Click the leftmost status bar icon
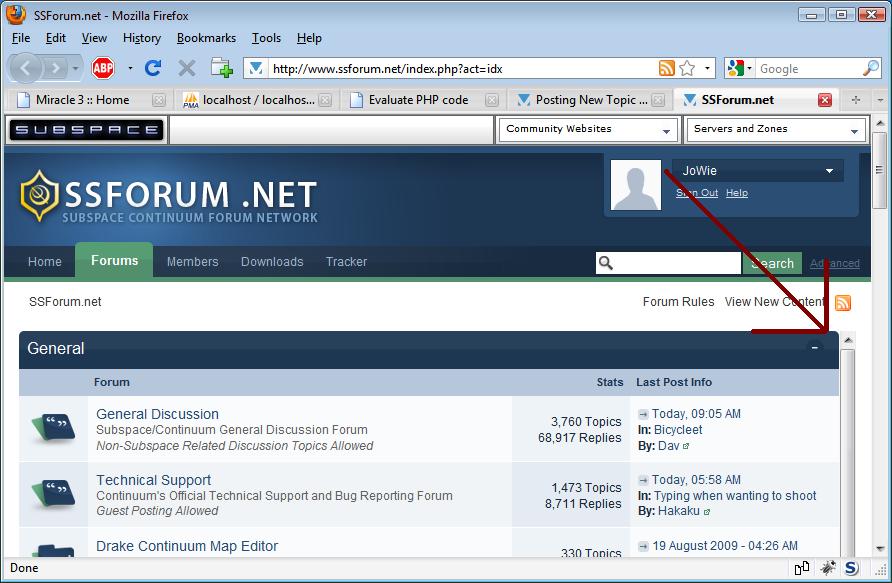 pos(802,568)
